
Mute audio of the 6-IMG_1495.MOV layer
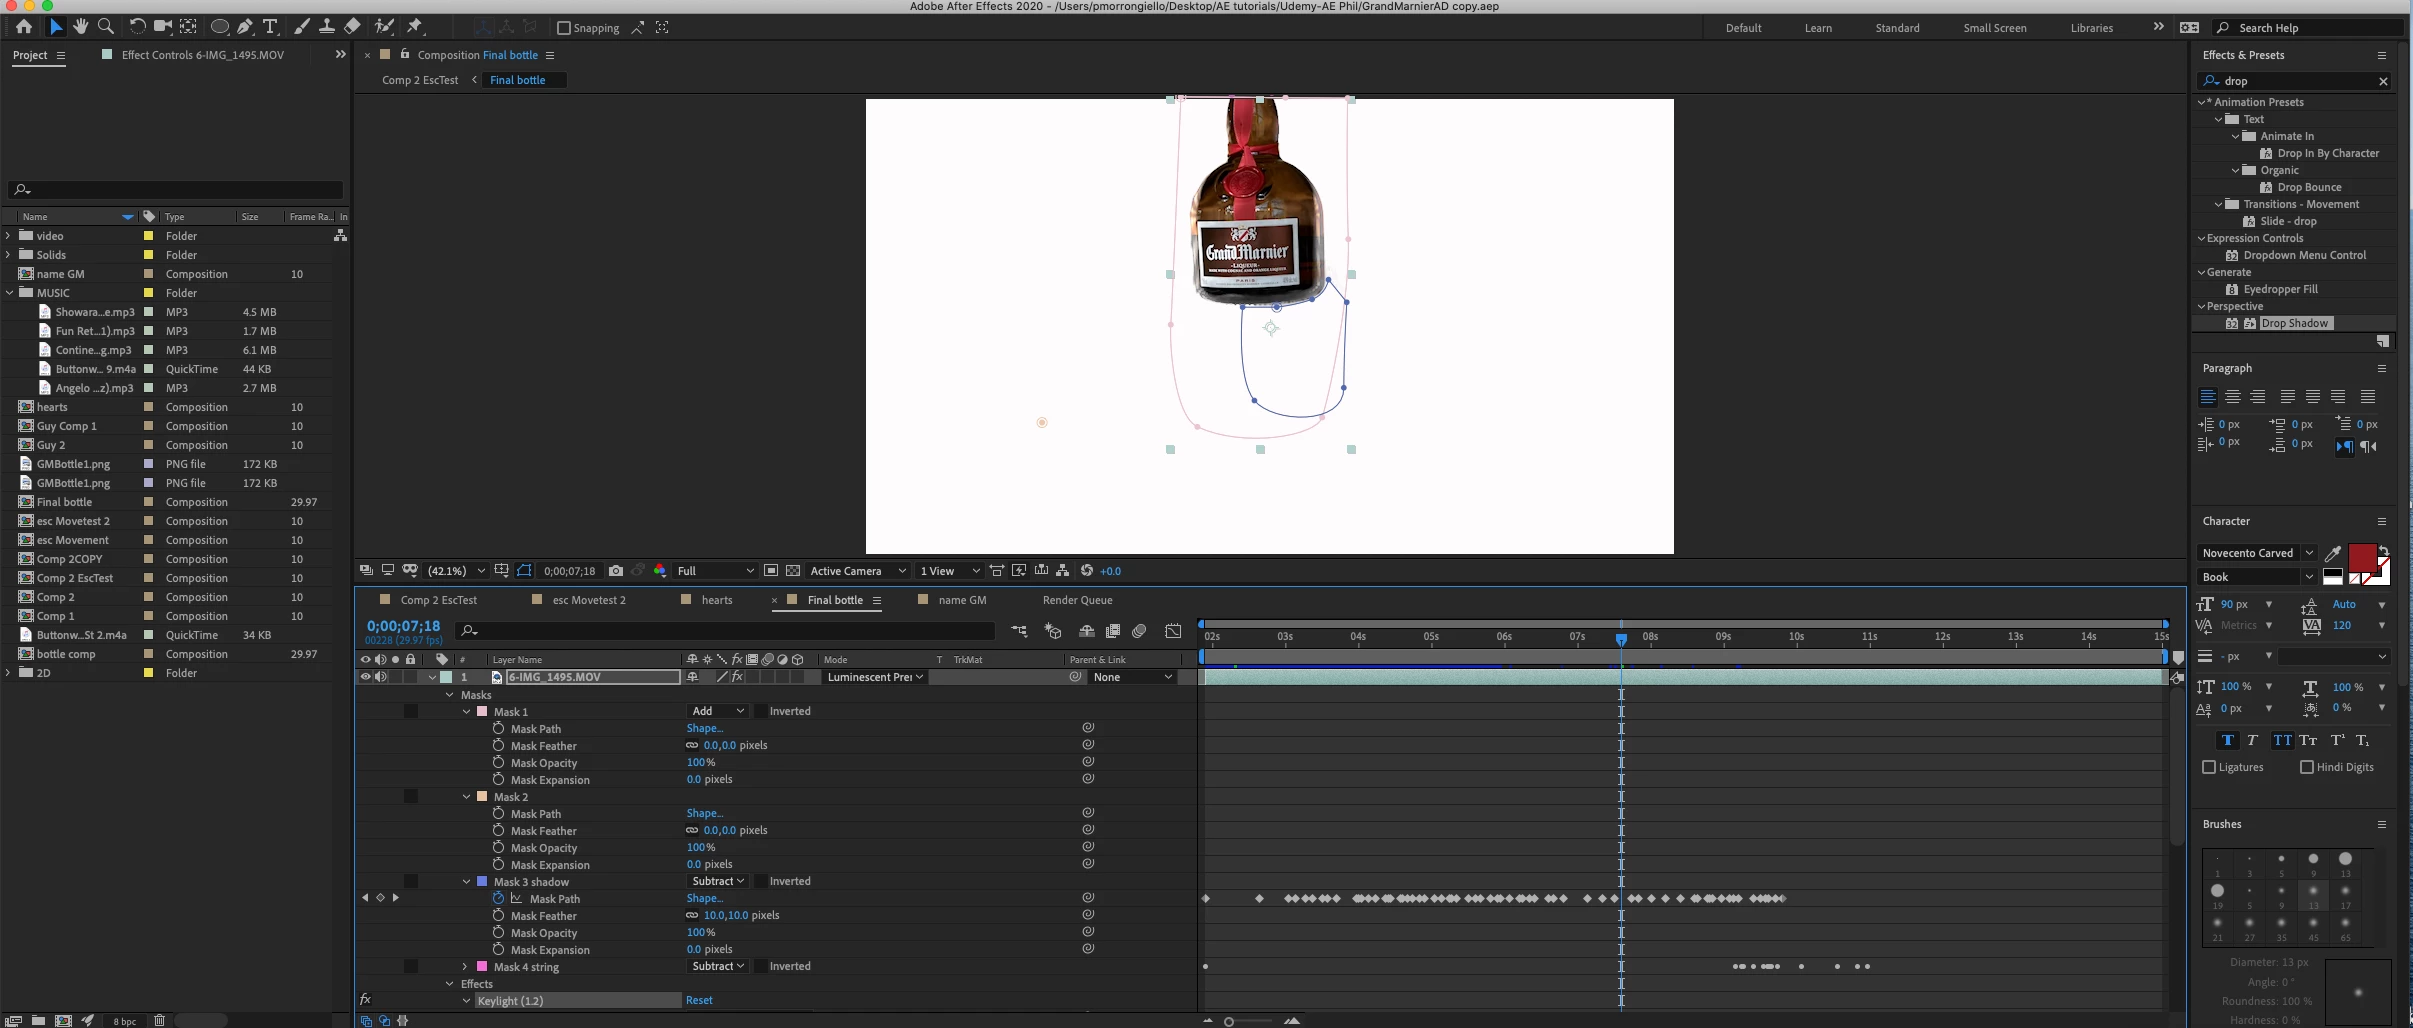click(x=381, y=677)
